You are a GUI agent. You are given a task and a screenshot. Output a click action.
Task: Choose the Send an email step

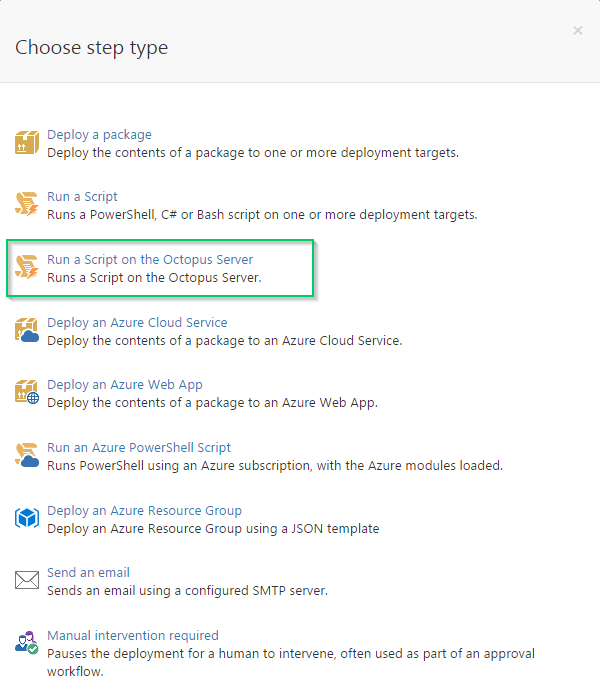click(88, 573)
